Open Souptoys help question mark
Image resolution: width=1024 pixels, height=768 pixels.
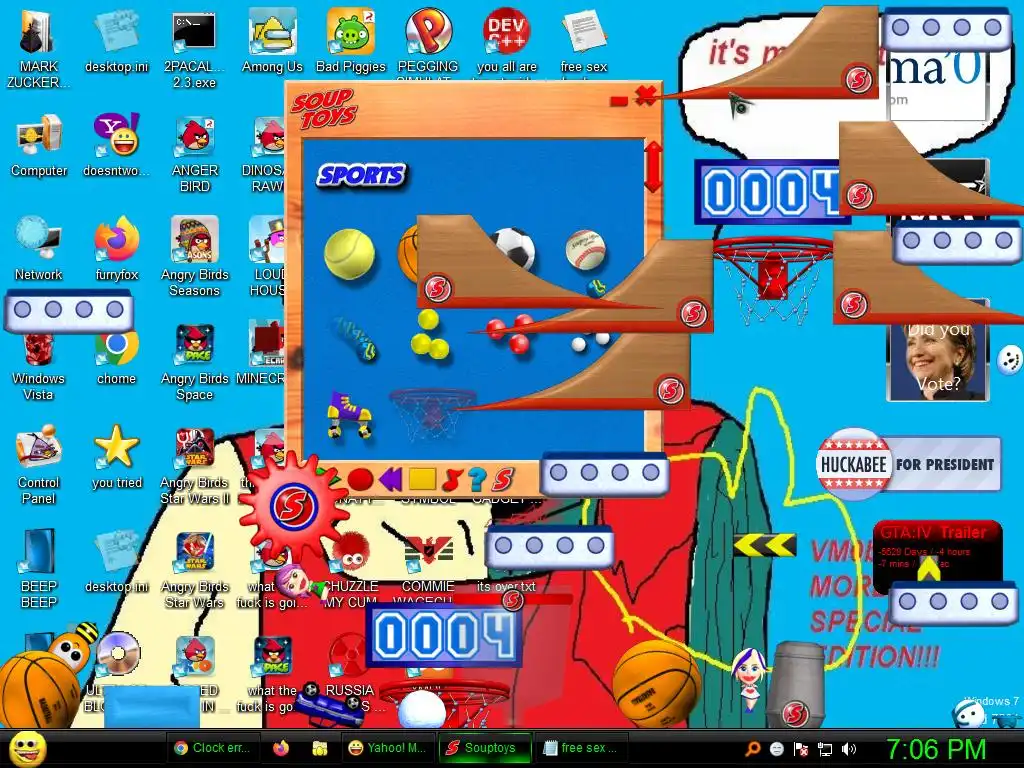[477, 479]
